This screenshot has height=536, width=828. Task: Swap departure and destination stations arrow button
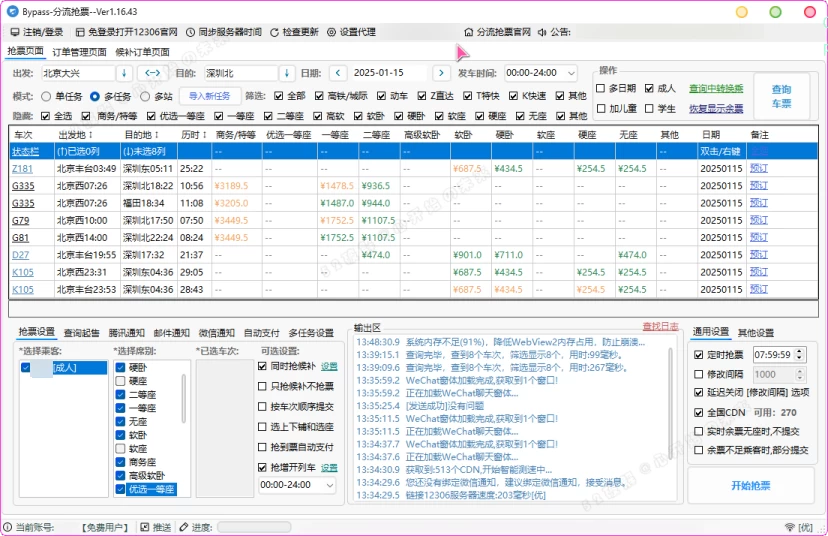[x=153, y=73]
